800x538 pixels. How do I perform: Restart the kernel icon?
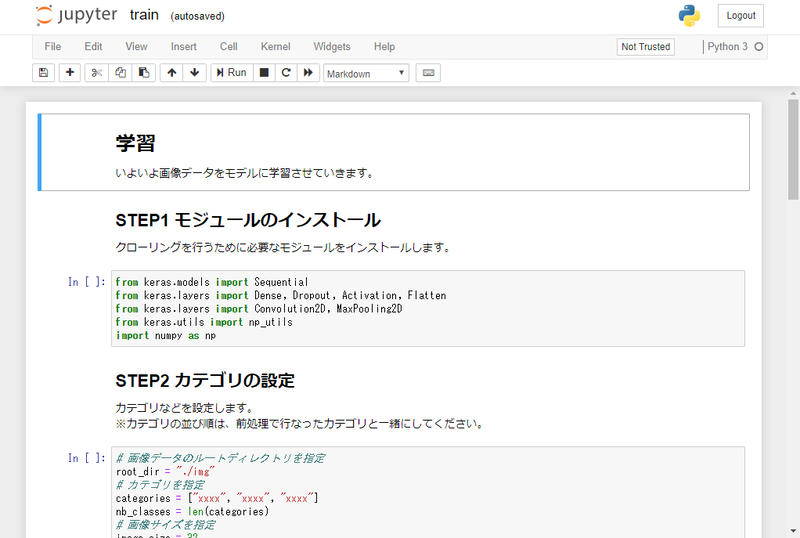[286, 73]
